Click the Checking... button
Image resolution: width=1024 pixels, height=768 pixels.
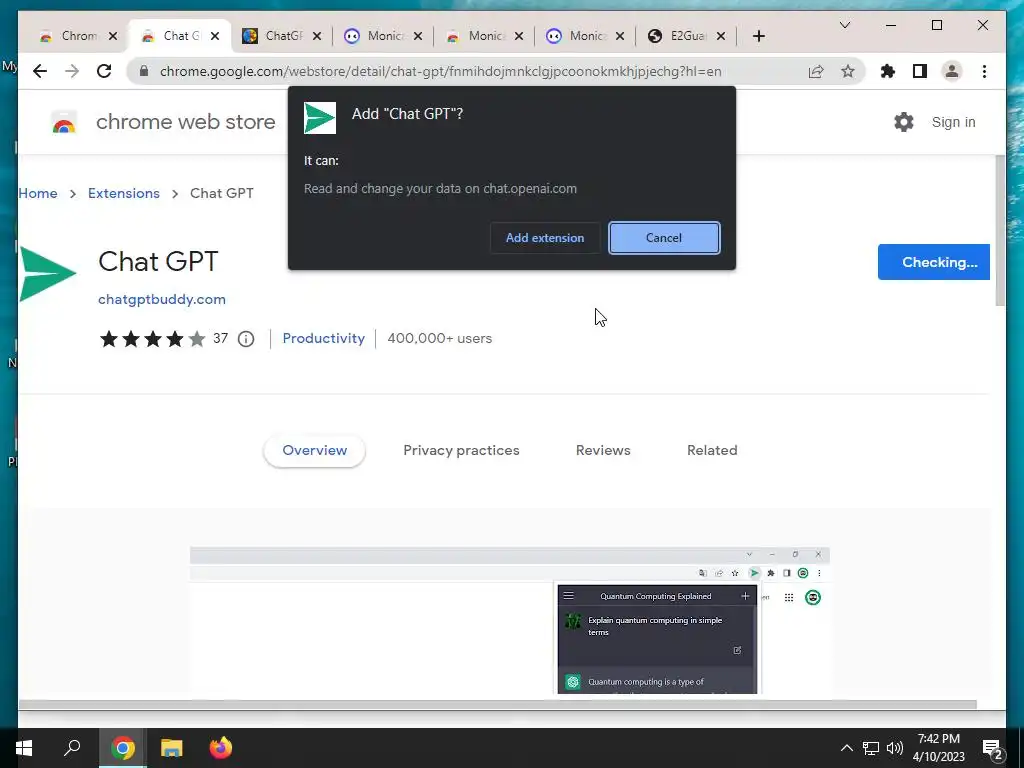click(x=933, y=262)
